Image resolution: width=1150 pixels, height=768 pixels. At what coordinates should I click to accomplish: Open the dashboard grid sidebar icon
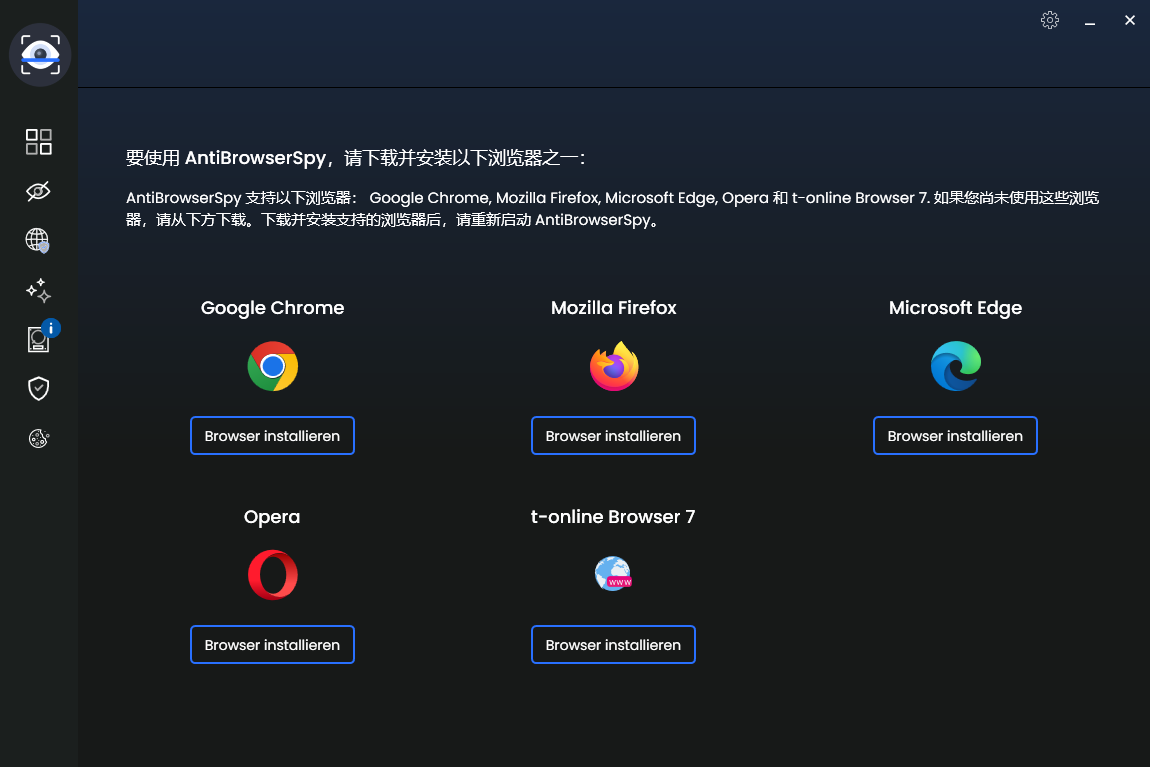39,142
